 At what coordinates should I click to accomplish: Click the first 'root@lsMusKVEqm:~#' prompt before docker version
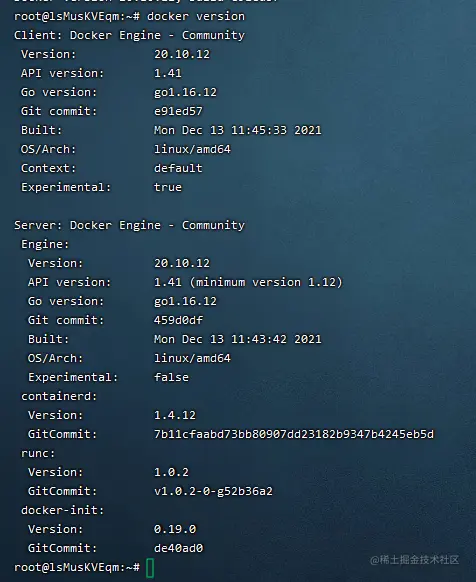coord(77,16)
